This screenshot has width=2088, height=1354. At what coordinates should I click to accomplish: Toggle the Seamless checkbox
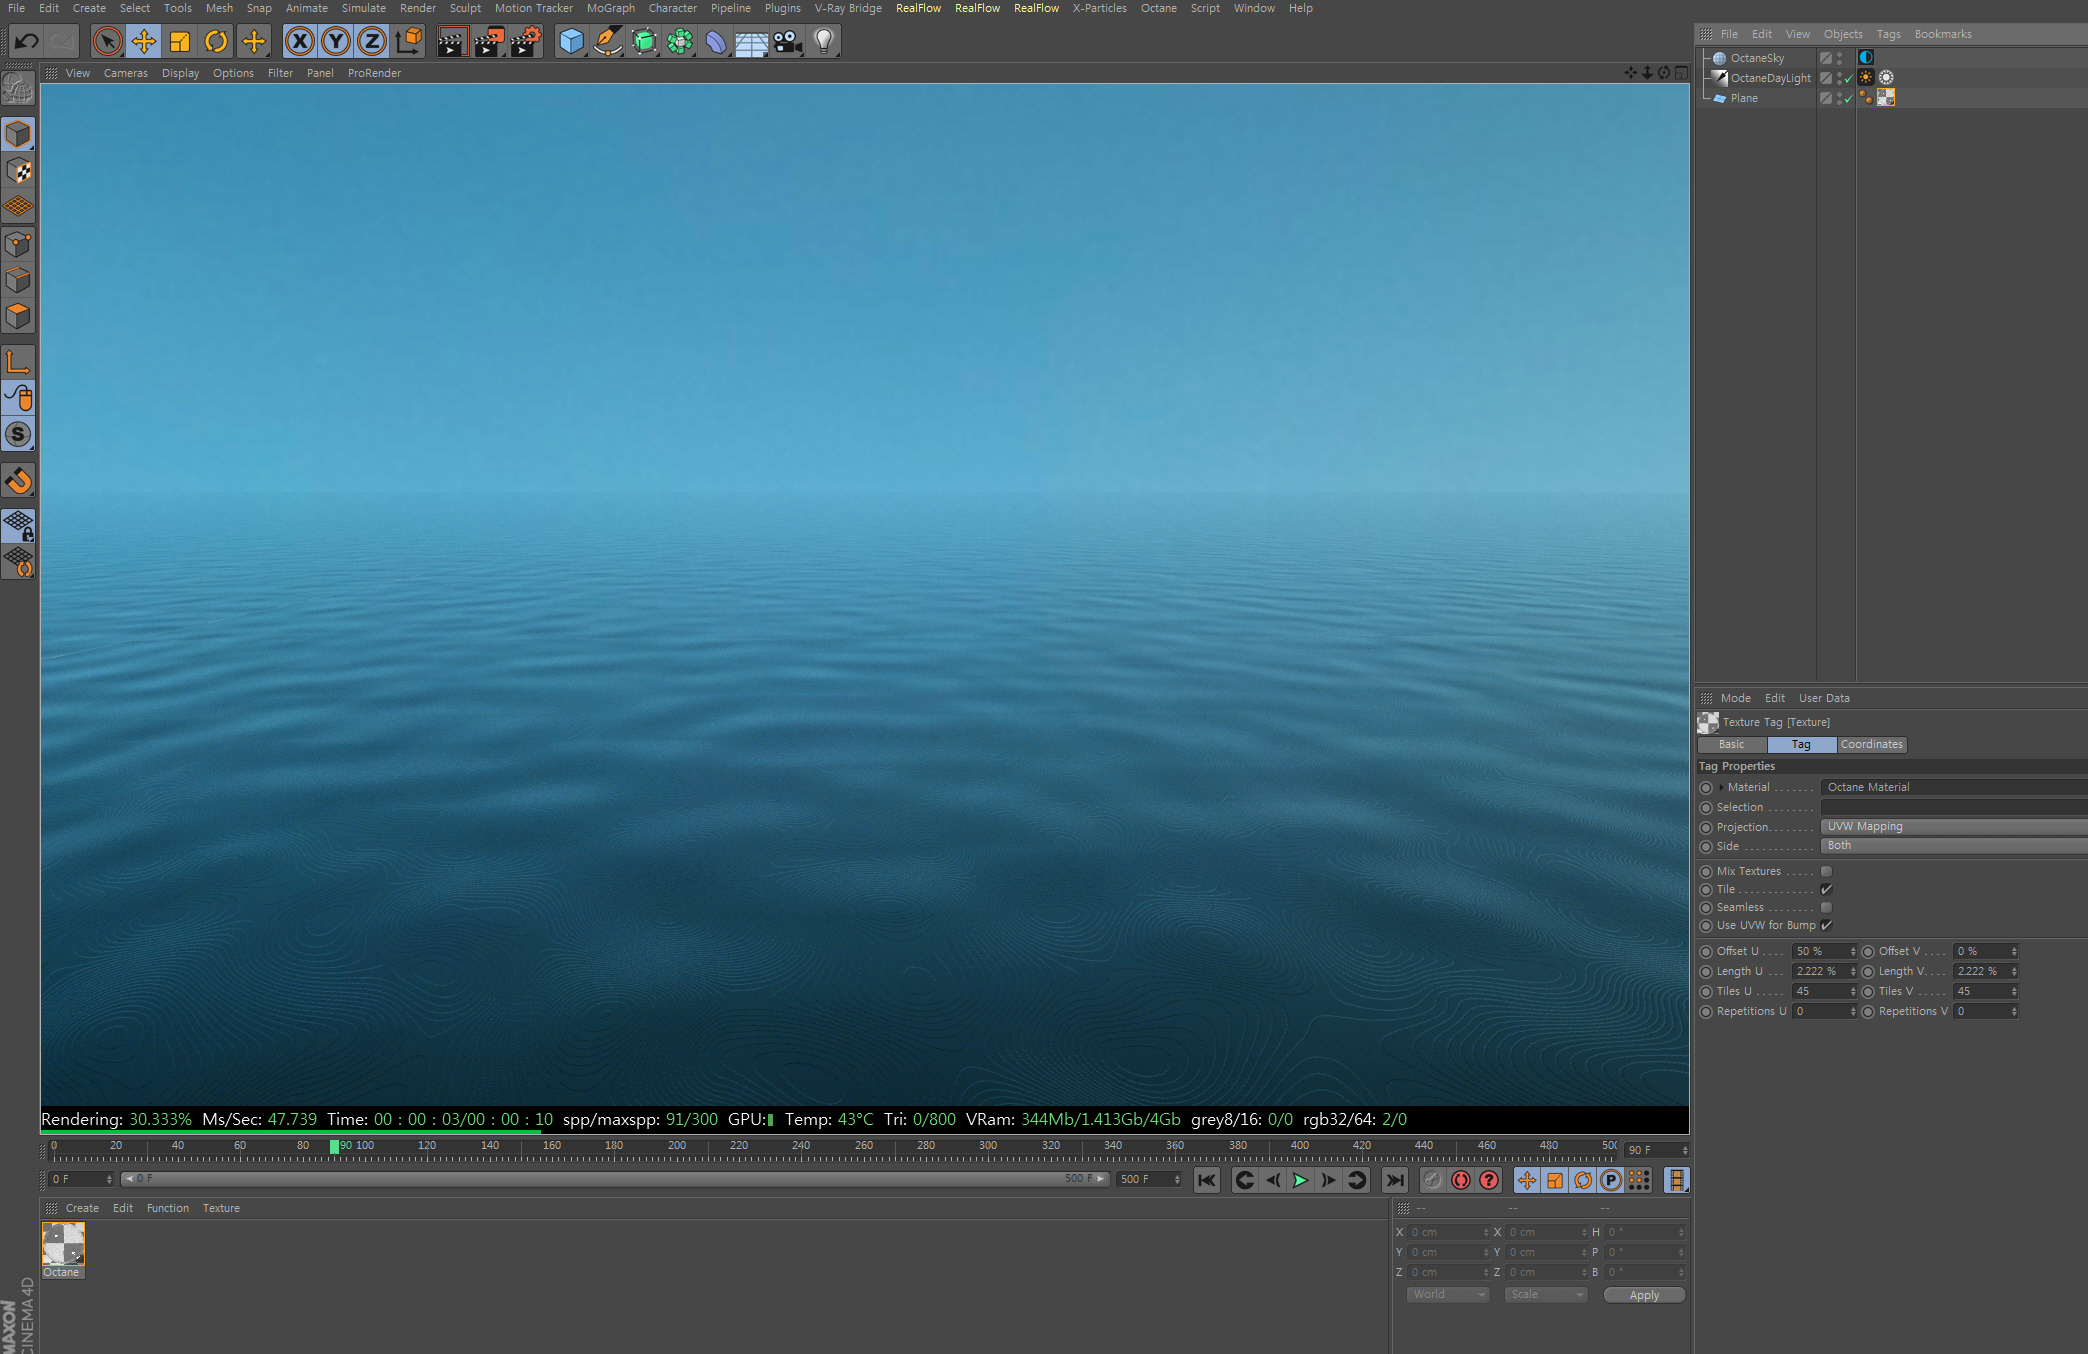[1826, 907]
